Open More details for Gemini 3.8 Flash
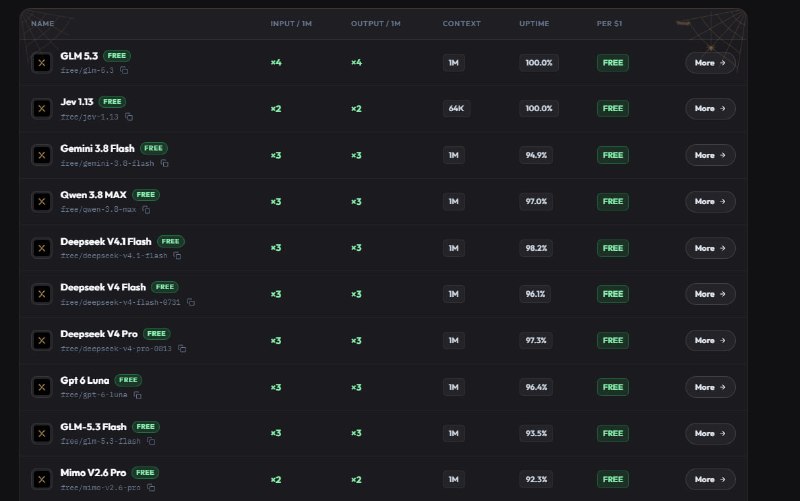 (x=710, y=155)
